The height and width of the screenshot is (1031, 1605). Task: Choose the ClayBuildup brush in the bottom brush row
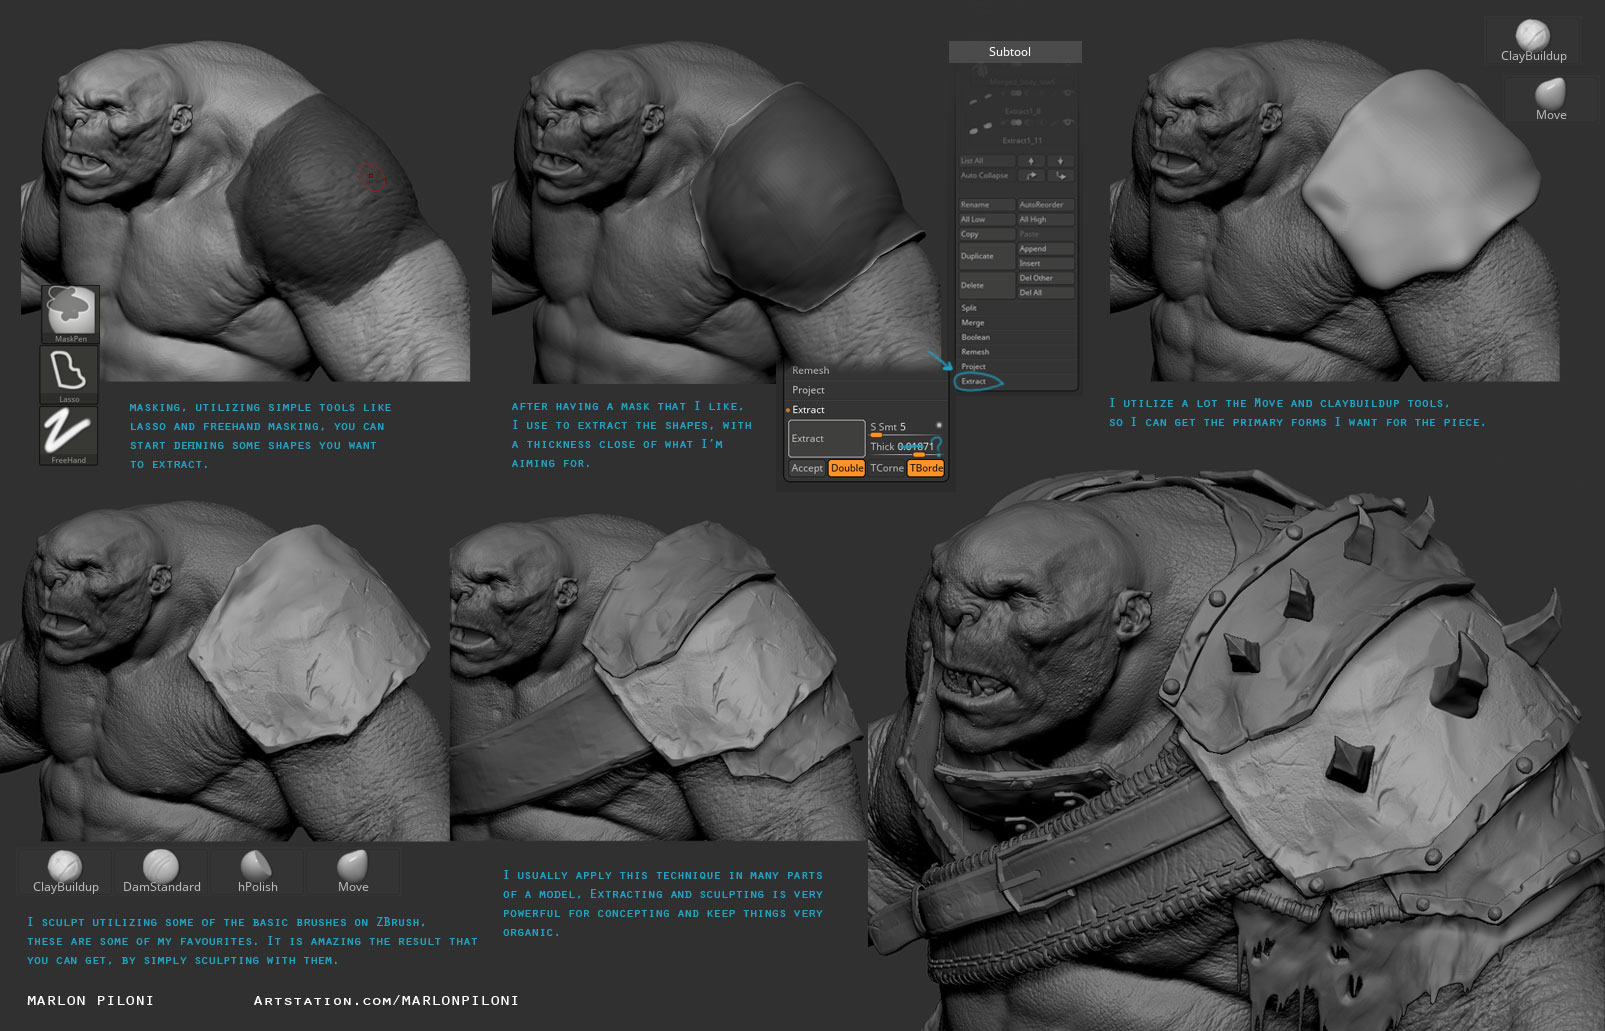[x=65, y=871]
